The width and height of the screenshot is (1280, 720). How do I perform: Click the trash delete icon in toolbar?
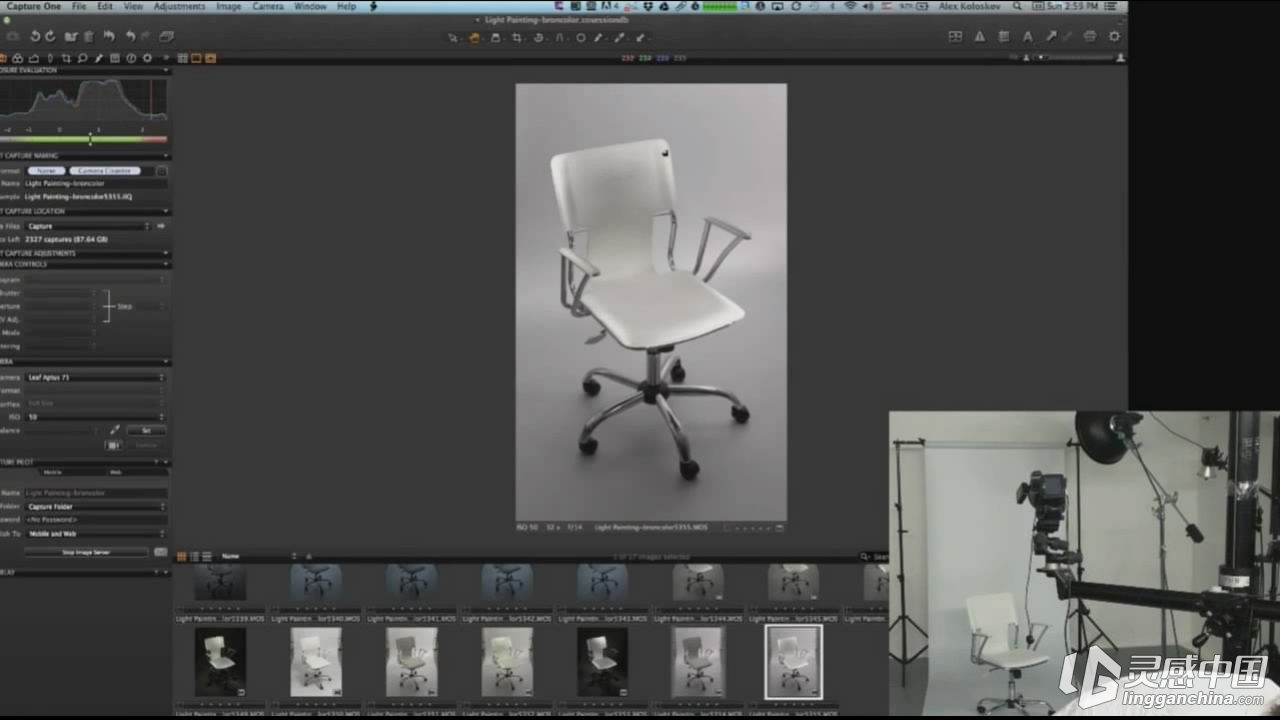coord(89,36)
